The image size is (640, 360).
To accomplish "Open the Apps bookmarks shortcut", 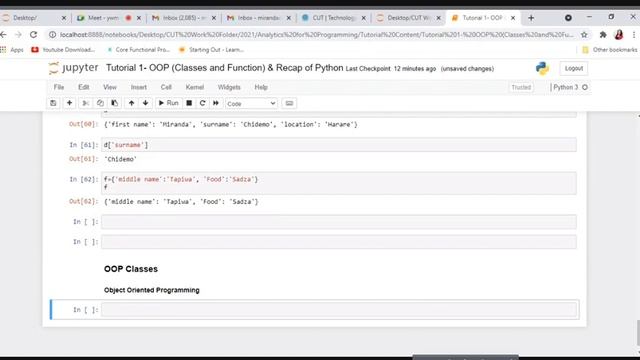I will [x=12, y=50].
